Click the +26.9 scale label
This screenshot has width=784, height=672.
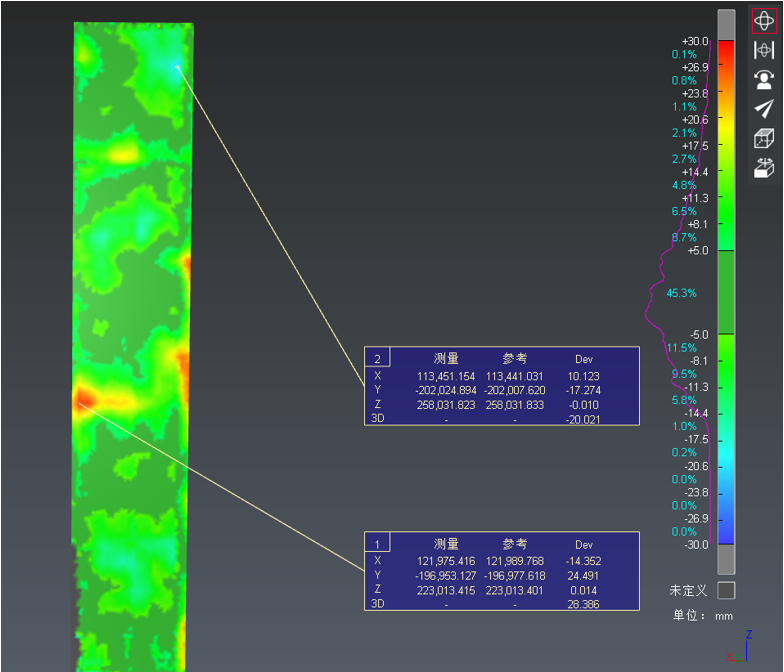pyautogui.click(x=695, y=67)
